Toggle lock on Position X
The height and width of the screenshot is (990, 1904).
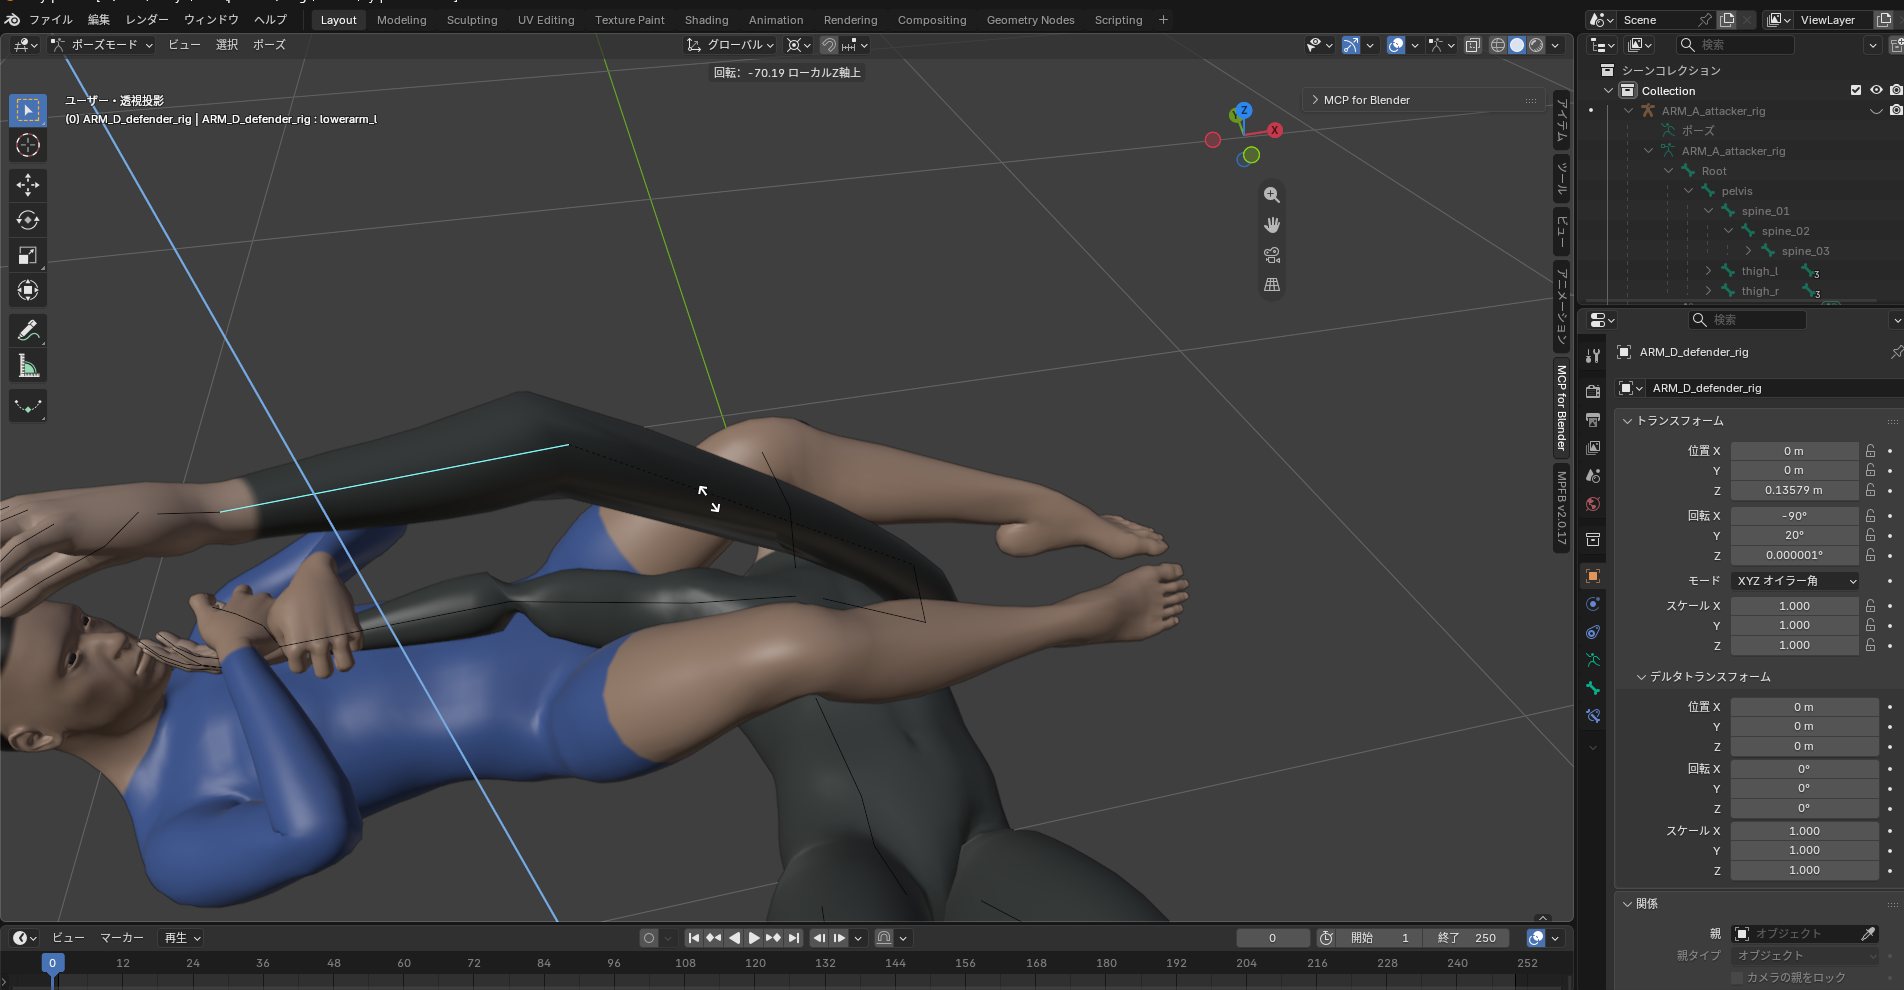[x=1870, y=451]
